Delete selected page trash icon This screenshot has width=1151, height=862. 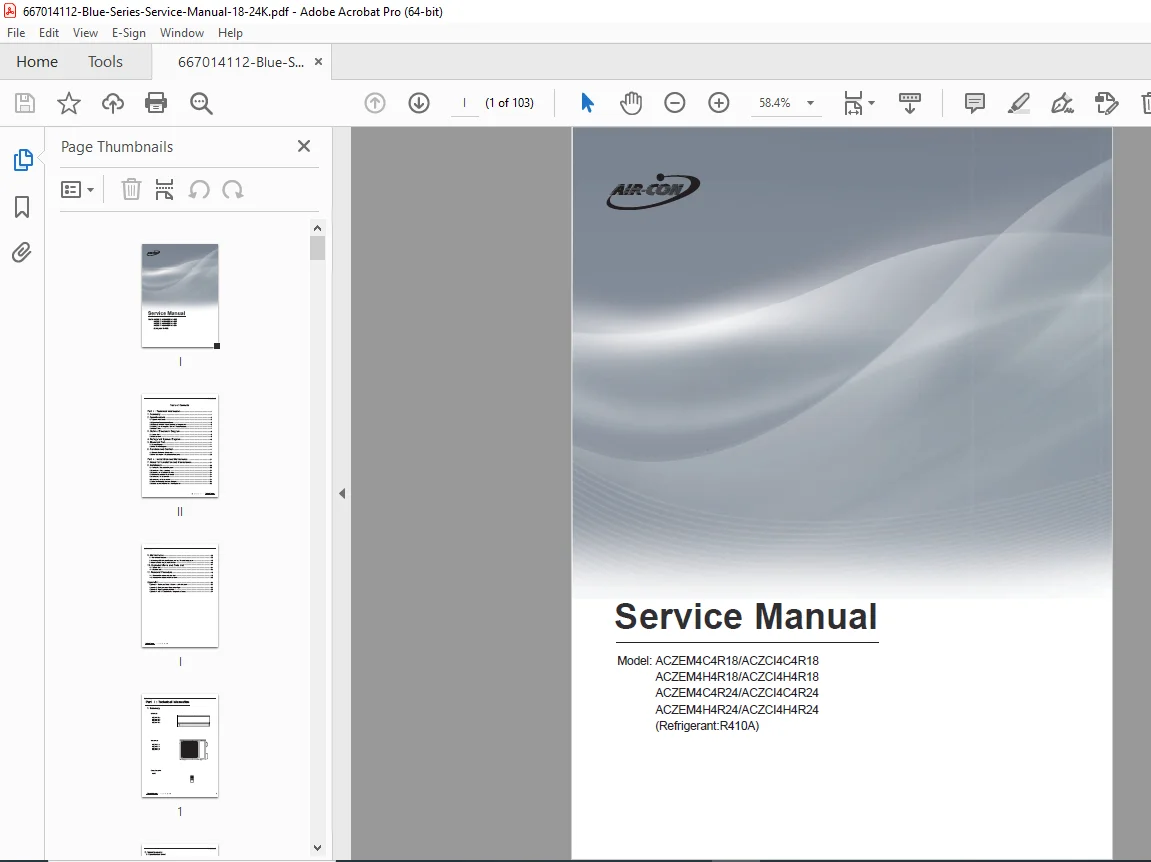131,190
